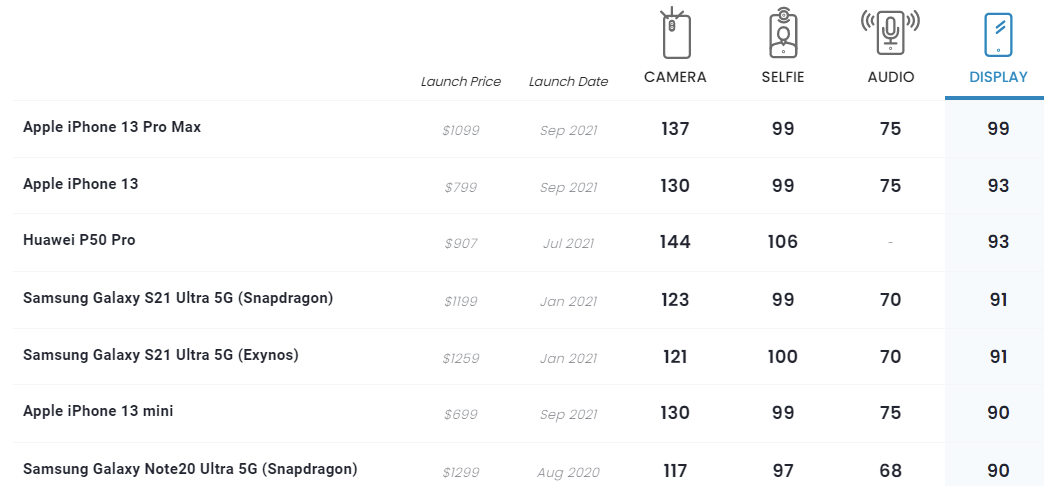Click Huawei P50 Pro selfie score 106

pos(783,242)
